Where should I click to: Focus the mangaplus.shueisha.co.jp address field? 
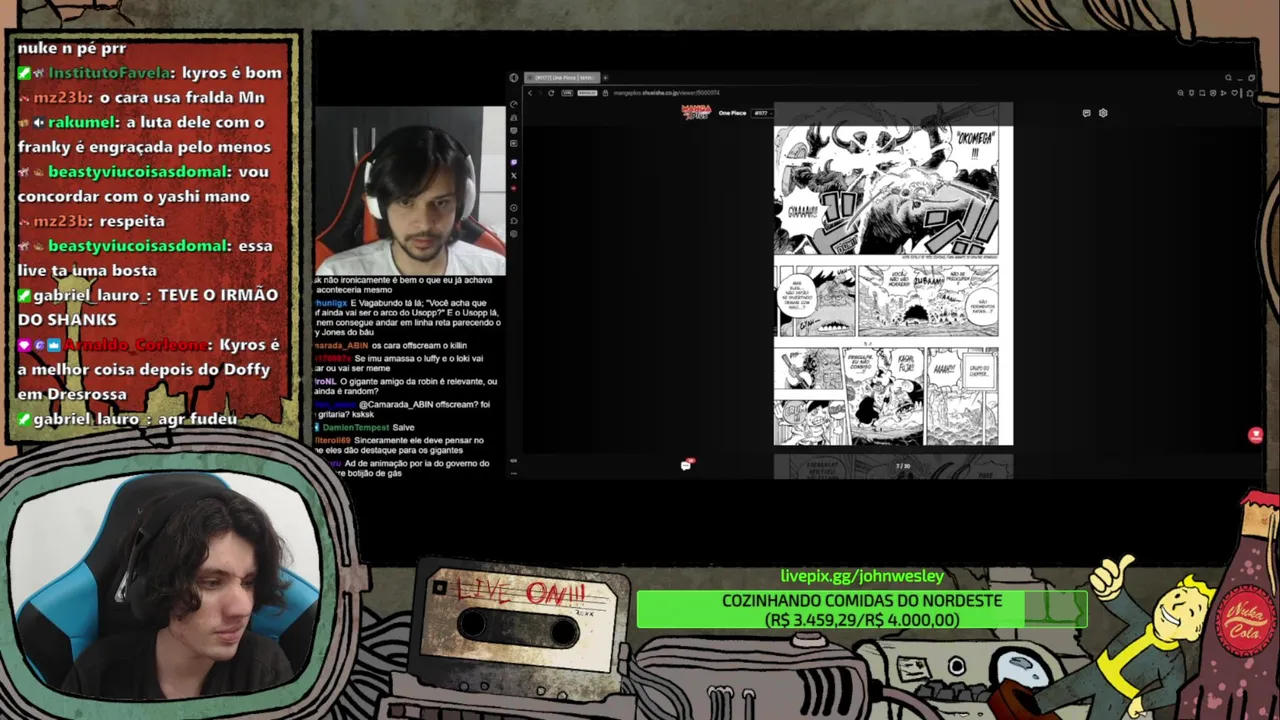pos(666,93)
